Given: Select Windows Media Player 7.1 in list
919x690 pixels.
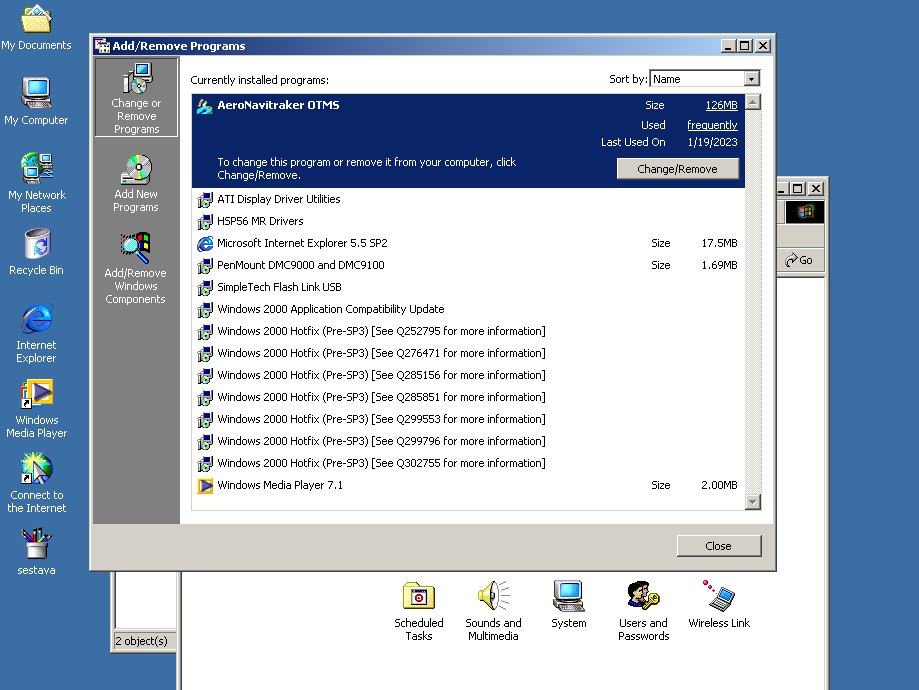Looking at the screenshot, I should pyautogui.click(x=280, y=485).
